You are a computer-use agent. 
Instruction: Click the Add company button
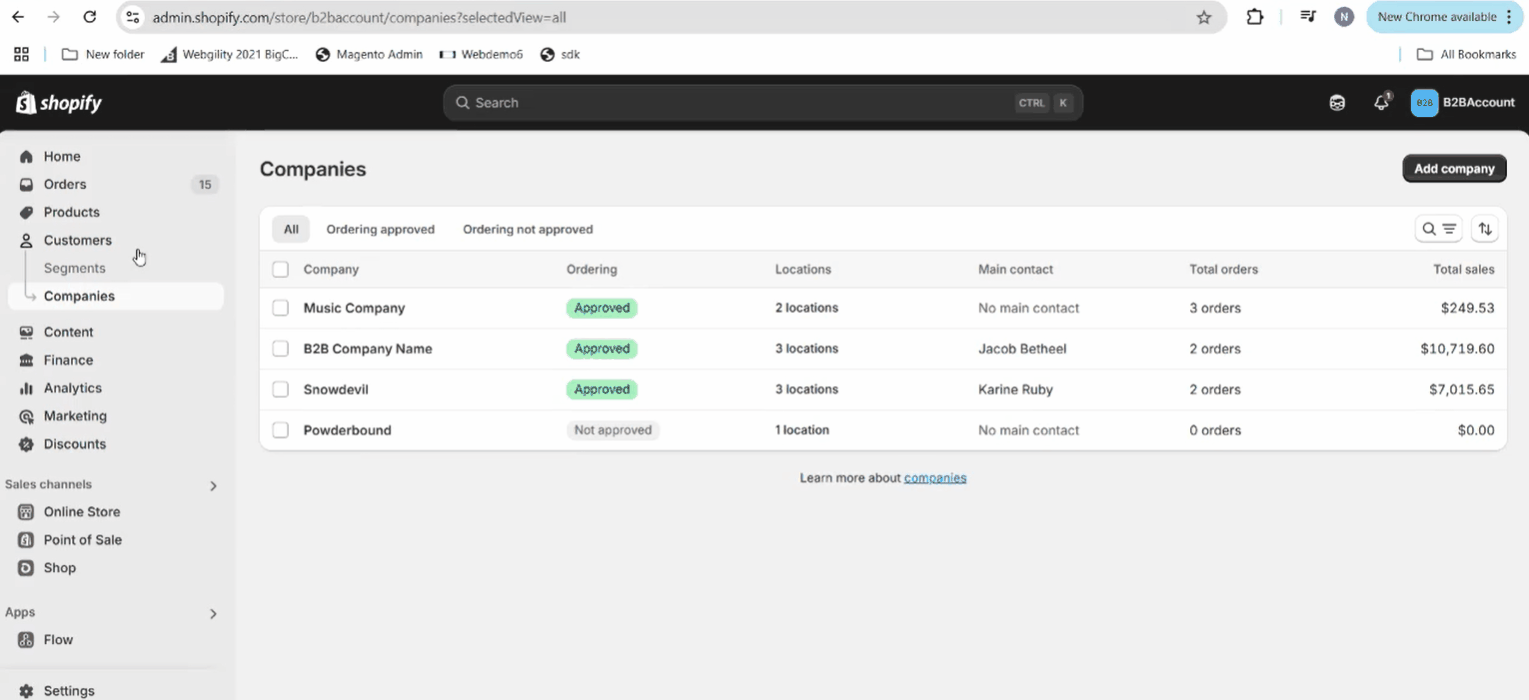pos(1454,169)
